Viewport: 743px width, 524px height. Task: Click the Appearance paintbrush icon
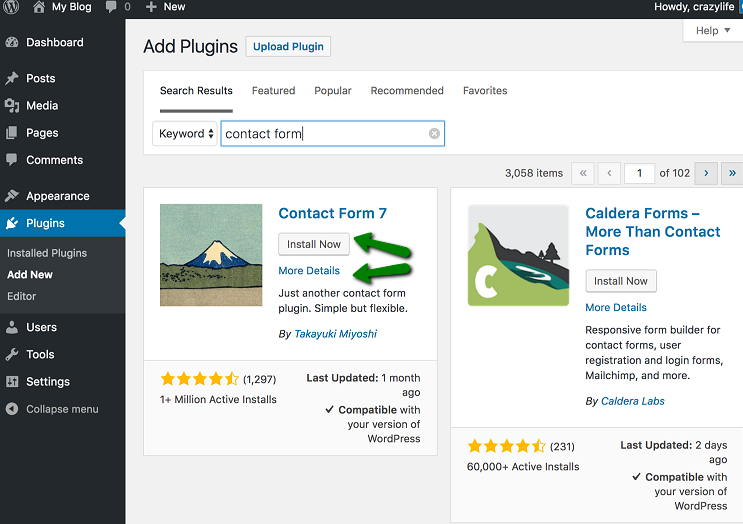coord(12,196)
